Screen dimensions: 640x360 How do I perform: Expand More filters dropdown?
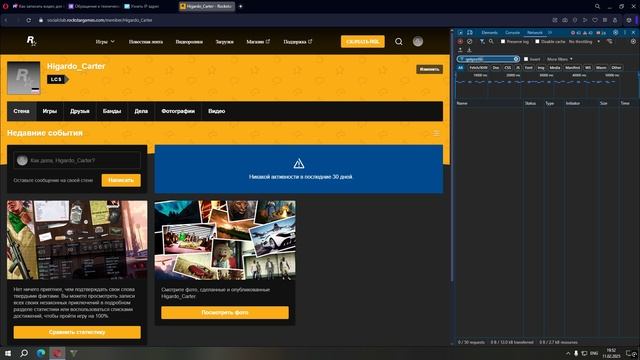[560, 59]
